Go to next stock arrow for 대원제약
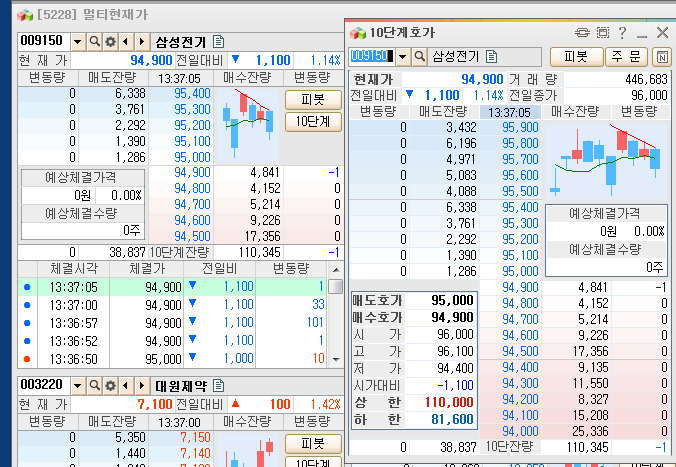Image resolution: width=676 pixels, height=467 pixels. (141, 386)
